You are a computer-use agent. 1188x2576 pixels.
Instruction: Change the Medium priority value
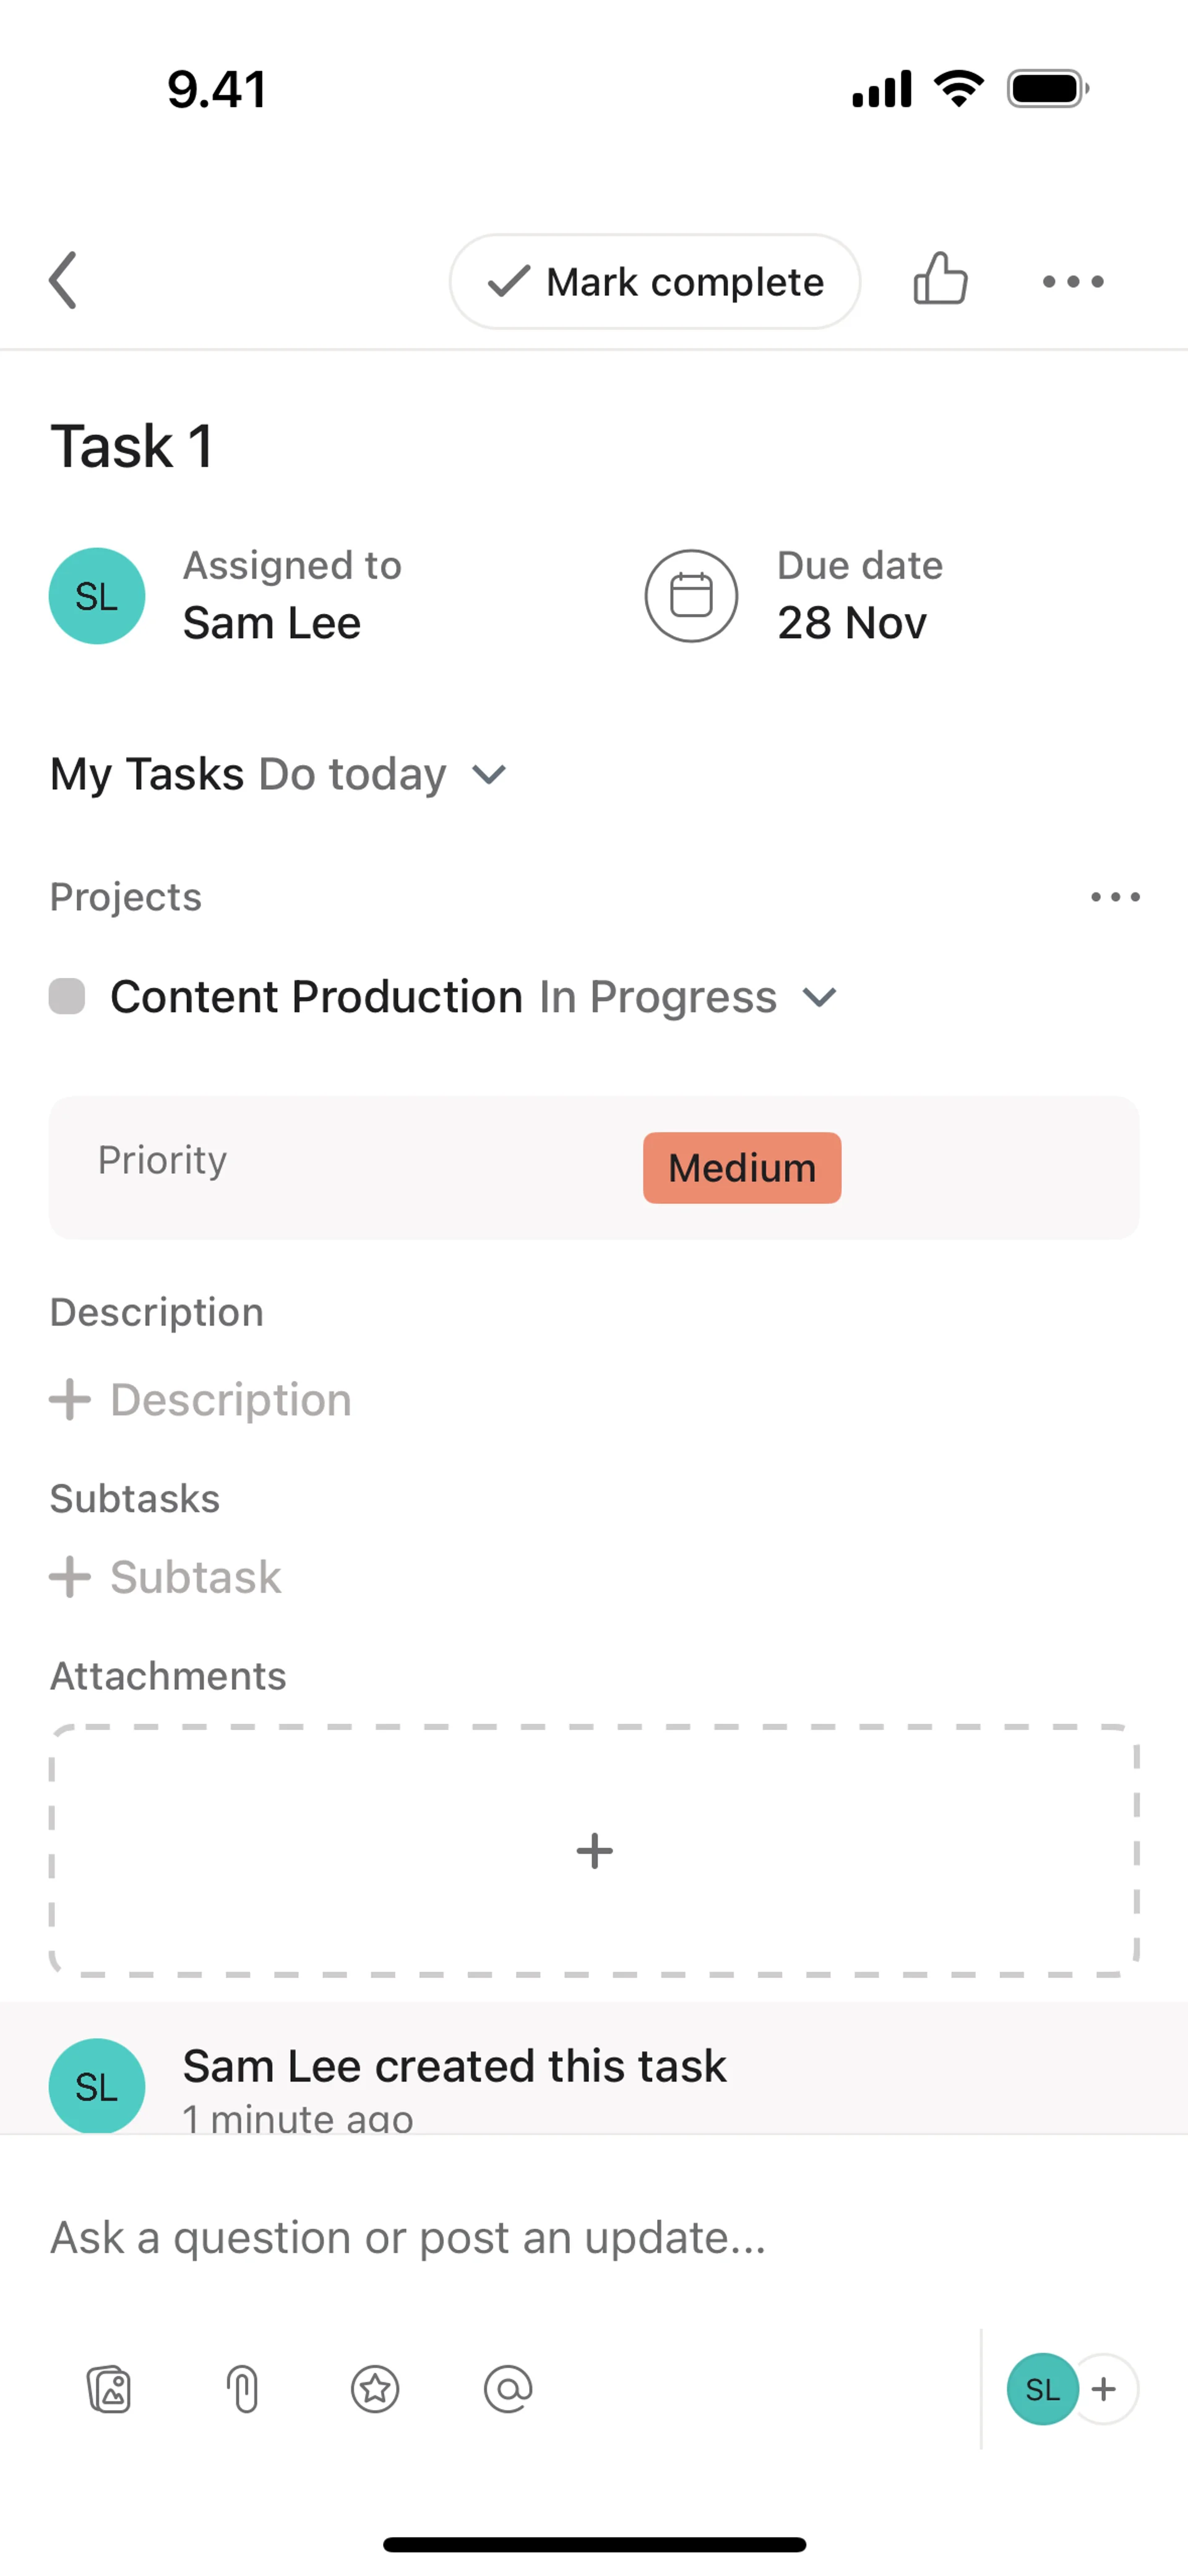point(741,1168)
